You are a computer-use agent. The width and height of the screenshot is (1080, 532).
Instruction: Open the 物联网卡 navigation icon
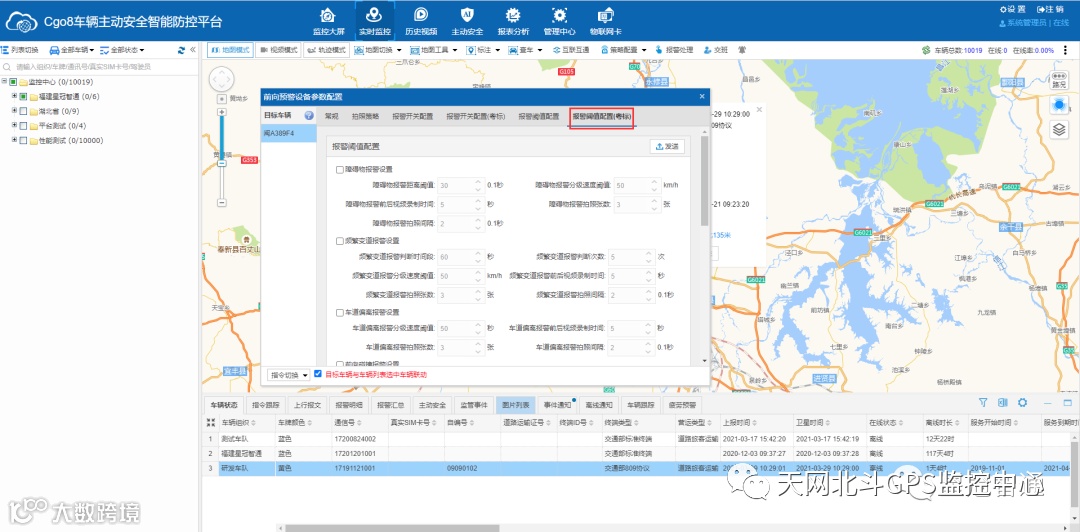tap(606, 15)
